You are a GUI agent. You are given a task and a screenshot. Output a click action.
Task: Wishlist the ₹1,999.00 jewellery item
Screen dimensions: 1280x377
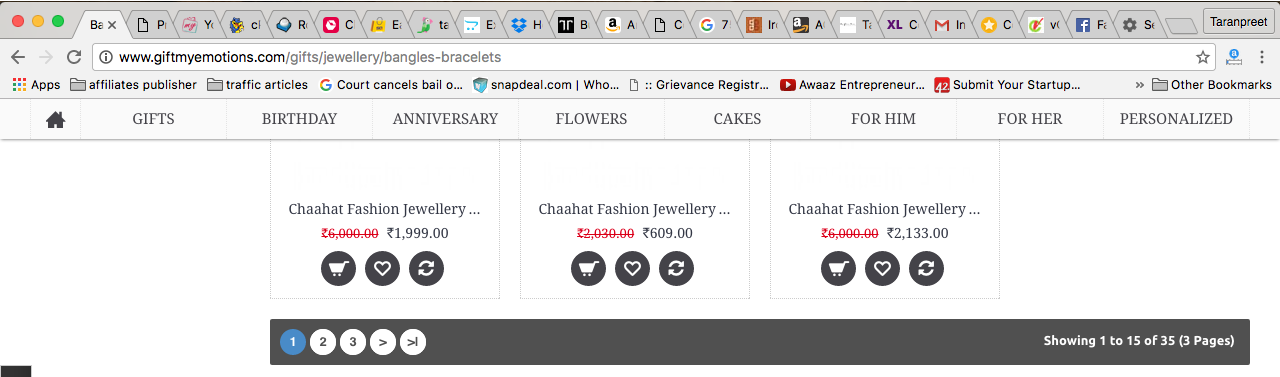tap(382, 268)
